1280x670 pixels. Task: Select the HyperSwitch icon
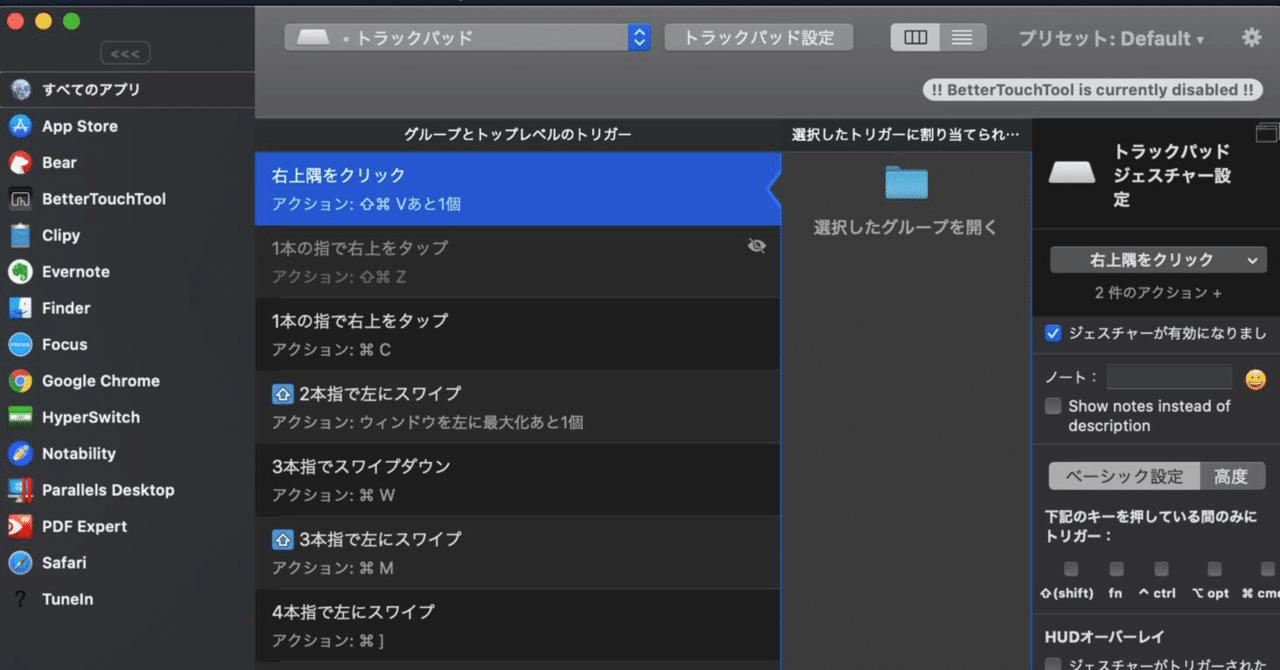tap(21, 417)
